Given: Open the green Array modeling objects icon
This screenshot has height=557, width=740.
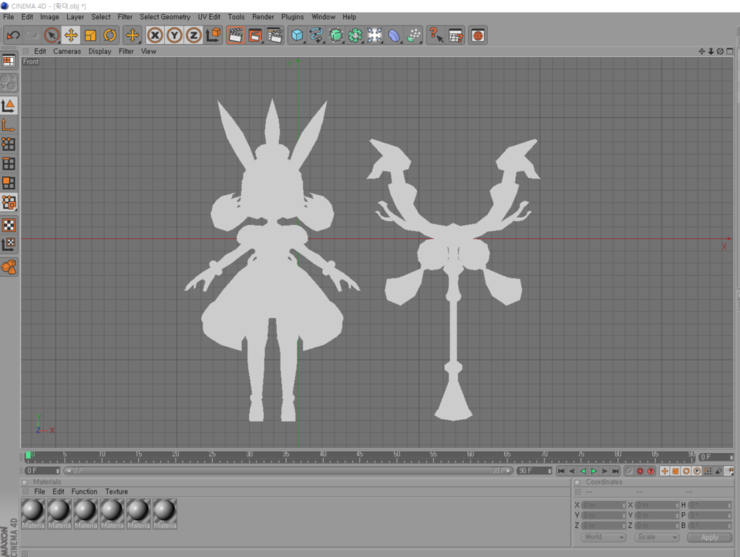Looking at the screenshot, I should click(355, 35).
